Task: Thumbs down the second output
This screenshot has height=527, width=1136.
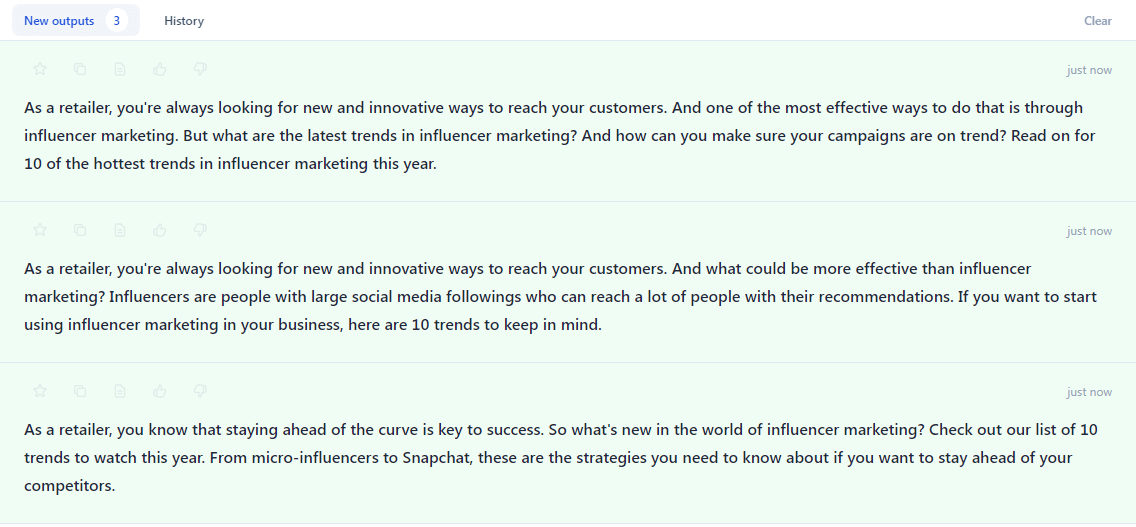Action: pos(200,230)
